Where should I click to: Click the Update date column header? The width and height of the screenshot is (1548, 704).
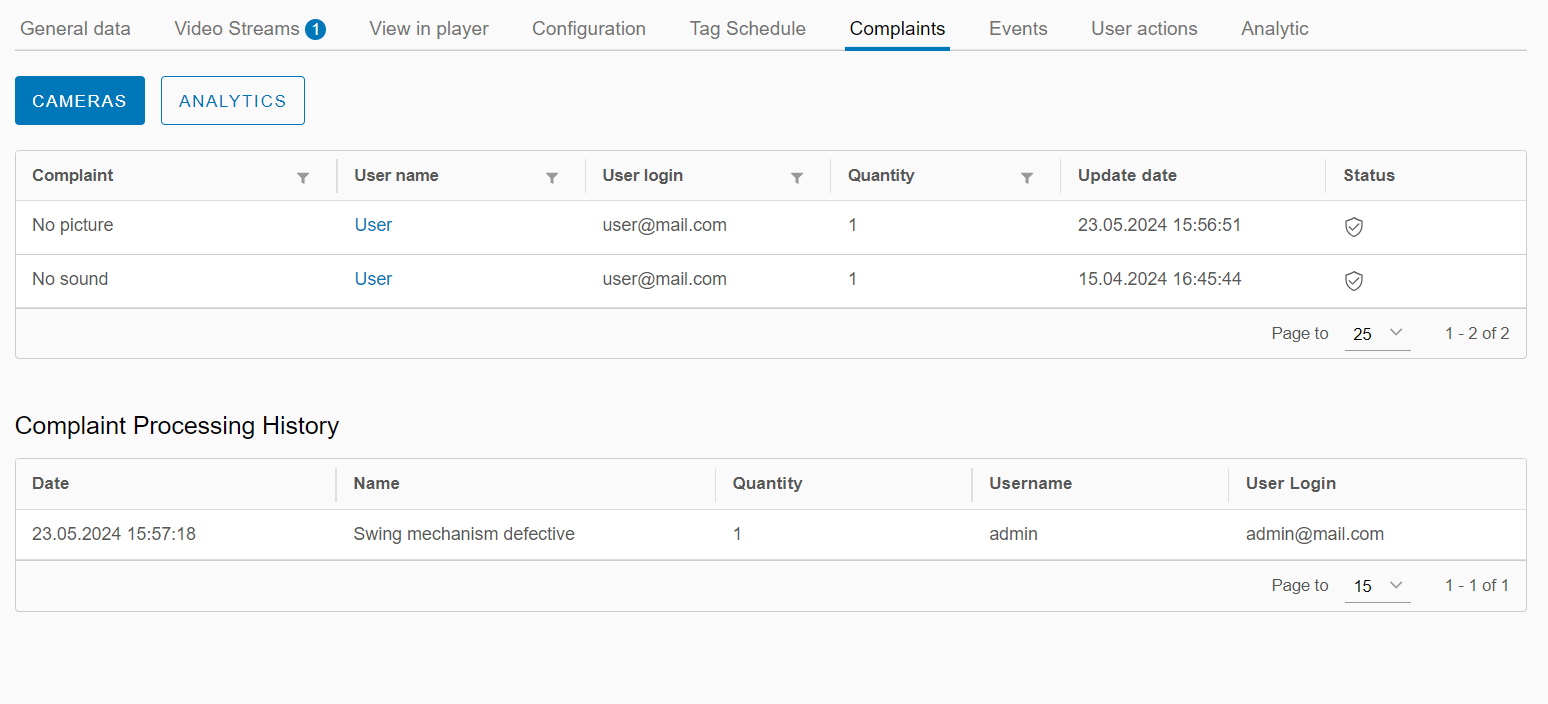(x=1127, y=175)
